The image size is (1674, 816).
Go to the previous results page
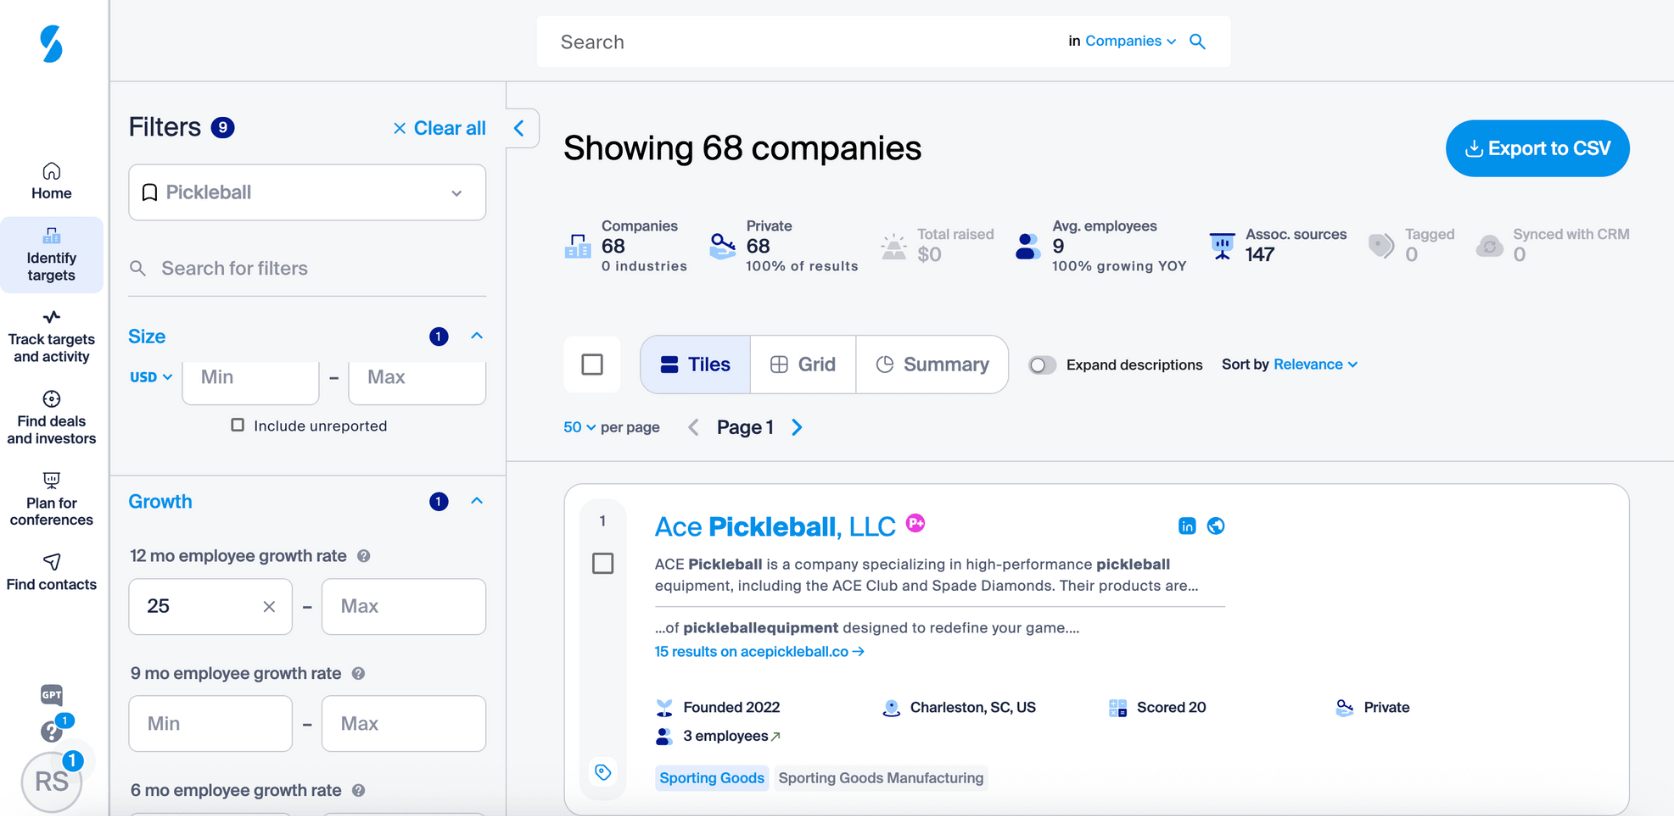(x=693, y=427)
